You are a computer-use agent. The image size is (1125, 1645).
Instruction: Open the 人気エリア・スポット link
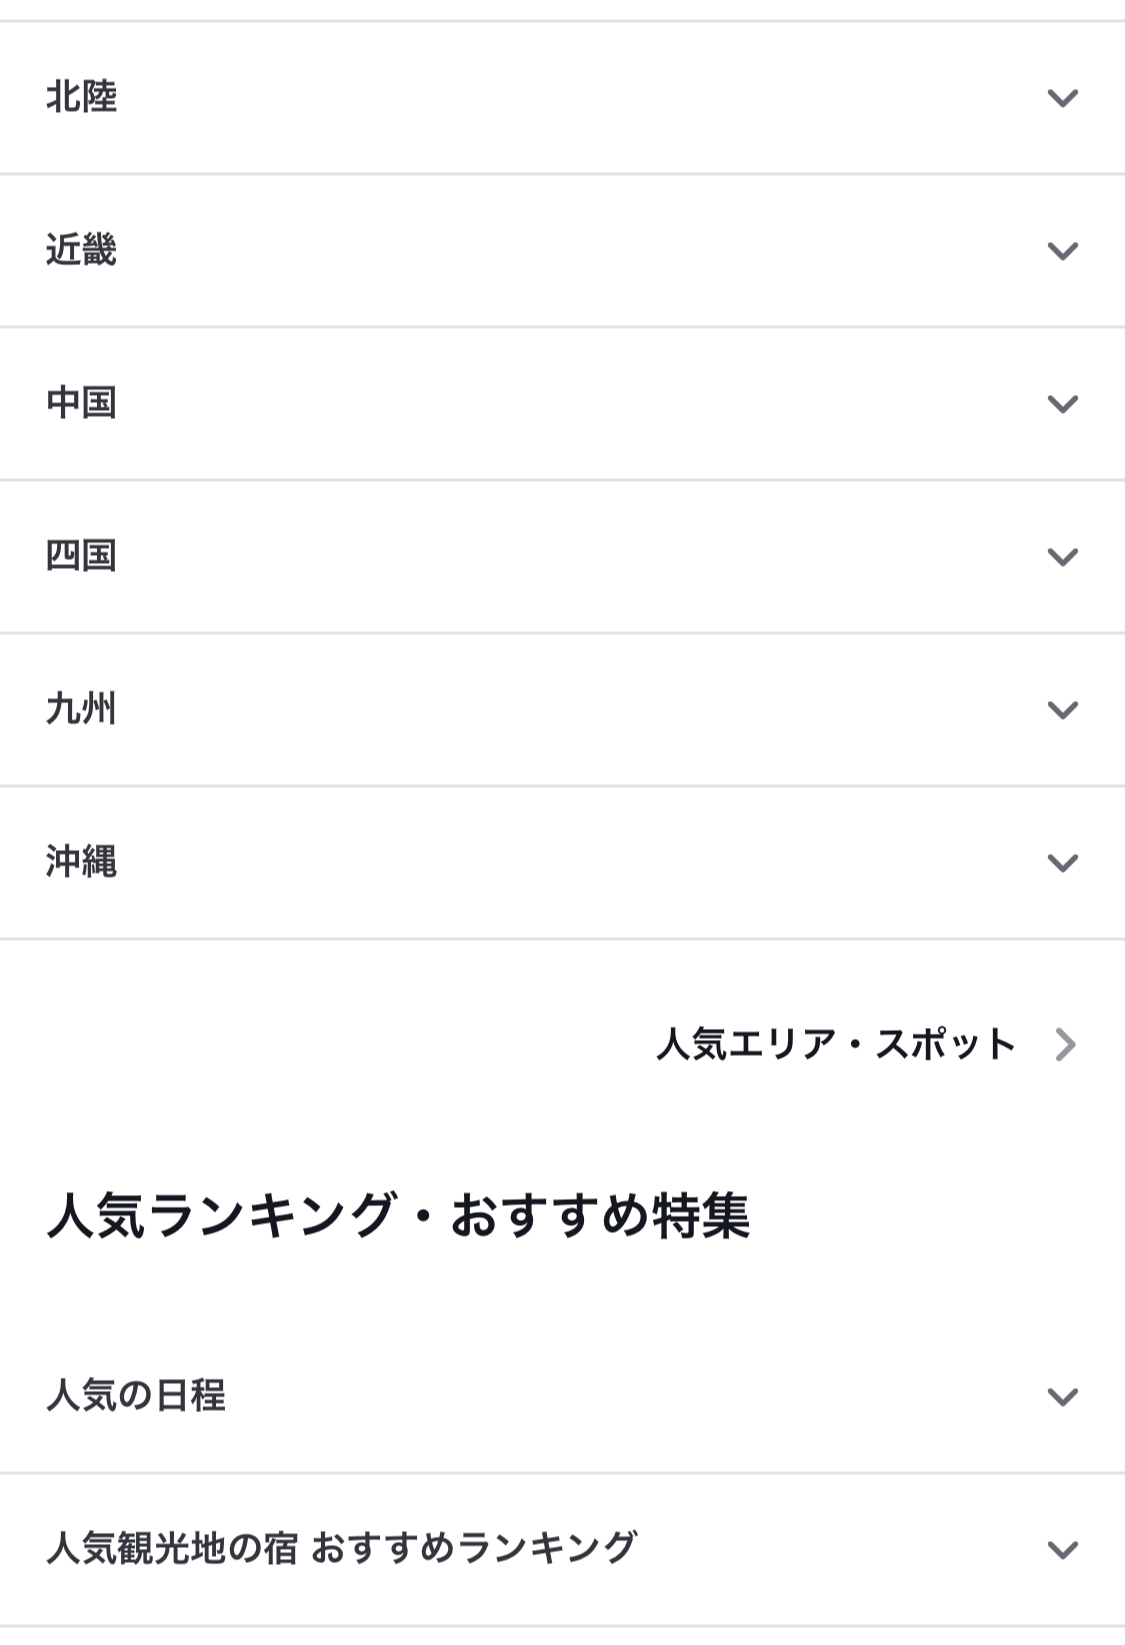(x=836, y=1045)
